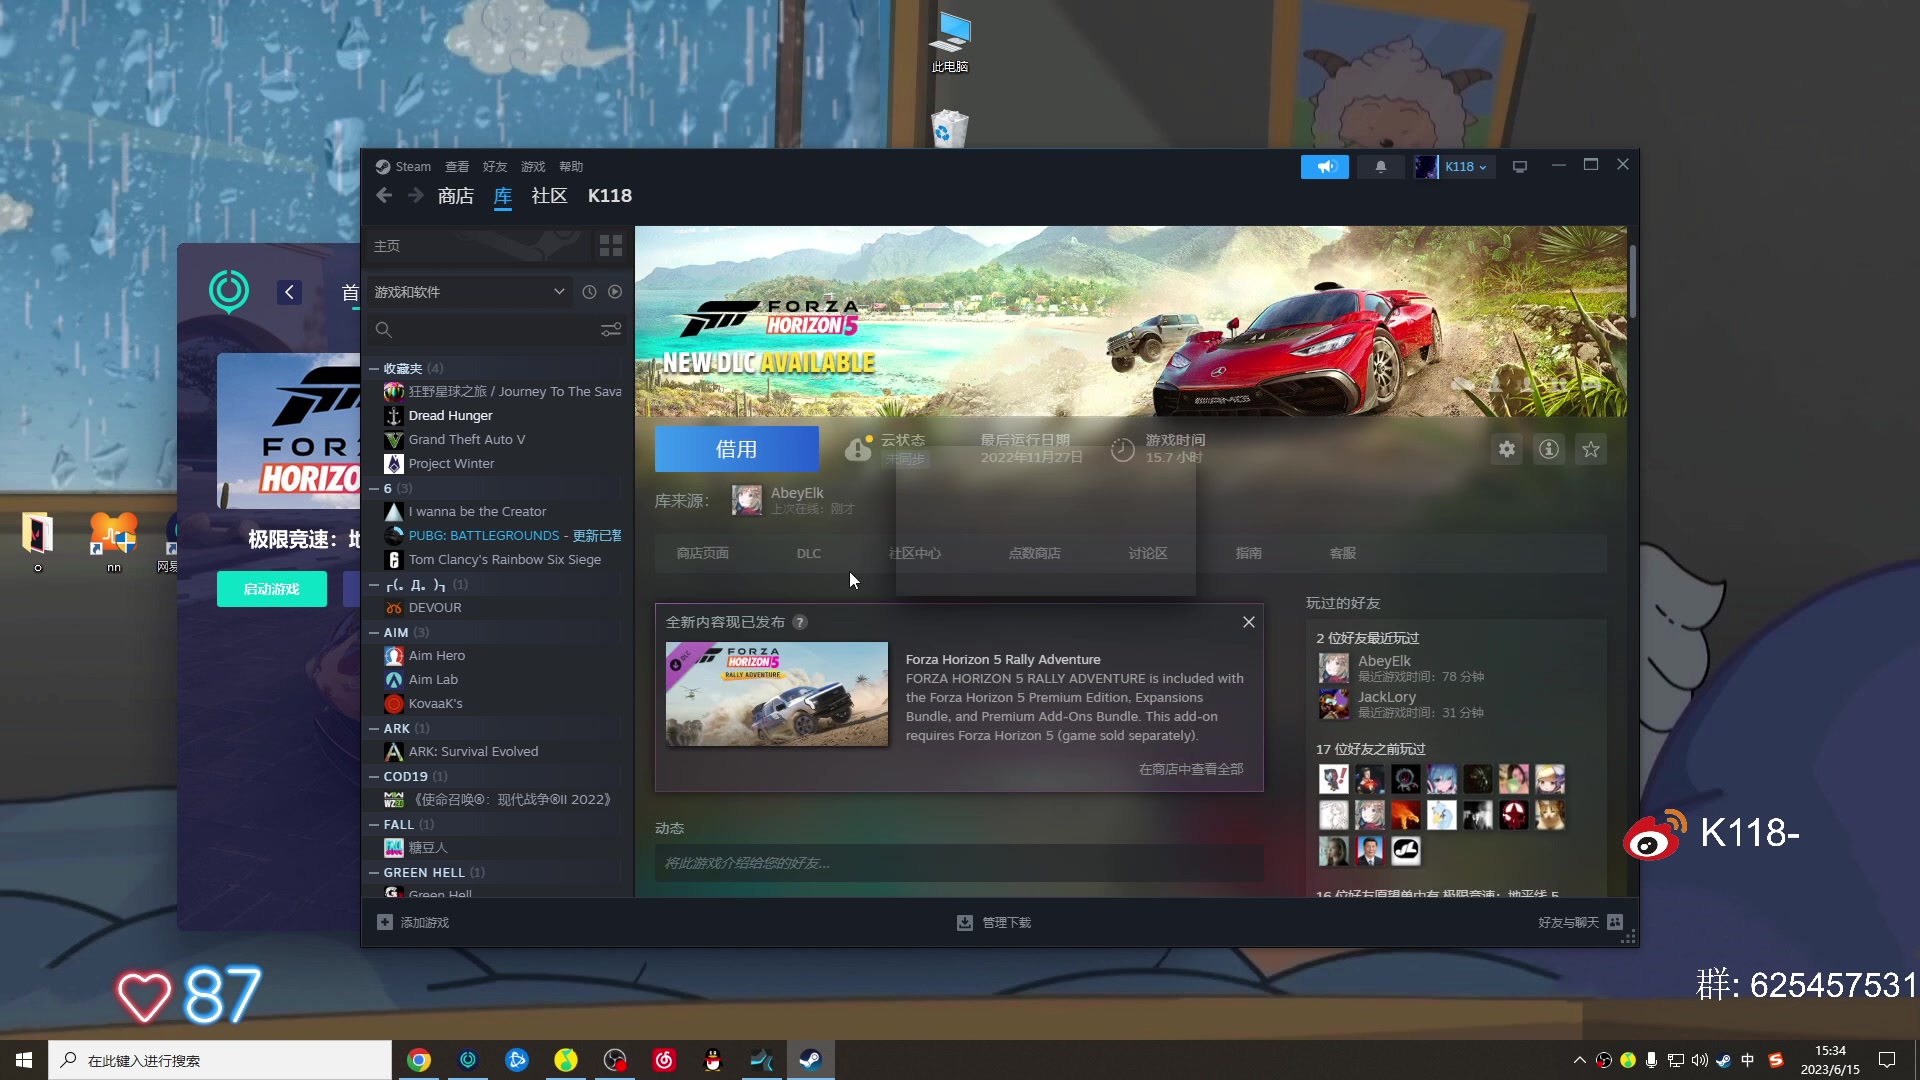Collapse the COD19 collection
Image resolution: width=1920 pixels, height=1080 pixels.
tap(373, 777)
